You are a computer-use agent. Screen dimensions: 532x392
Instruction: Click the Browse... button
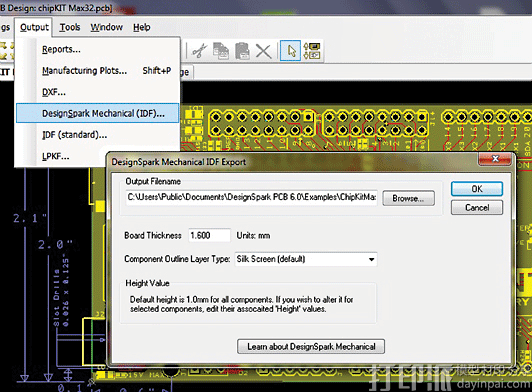click(408, 198)
